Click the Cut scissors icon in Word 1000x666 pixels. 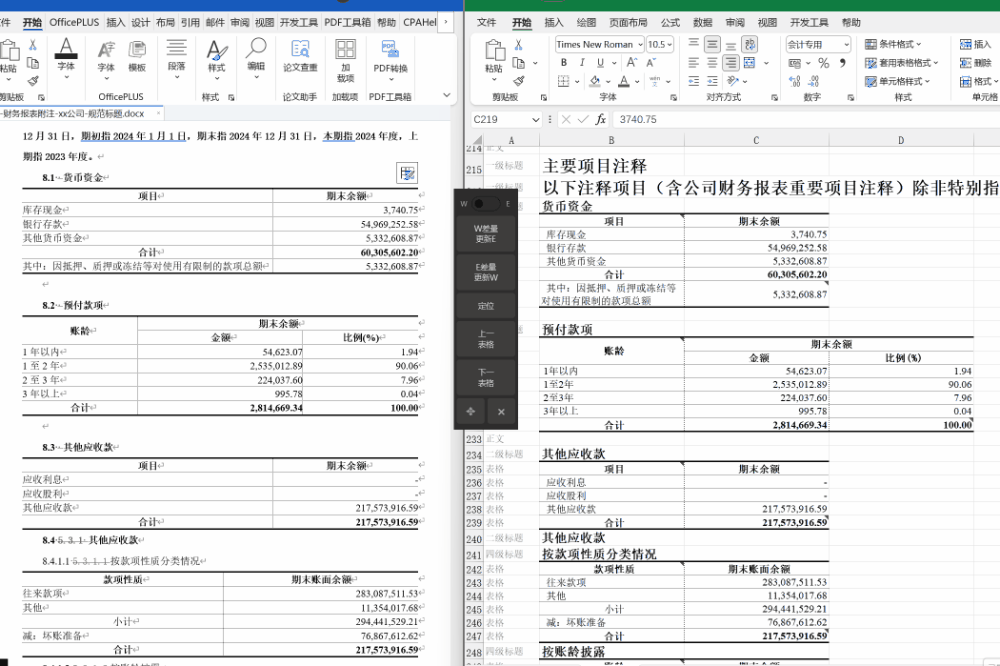[x=33, y=45]
